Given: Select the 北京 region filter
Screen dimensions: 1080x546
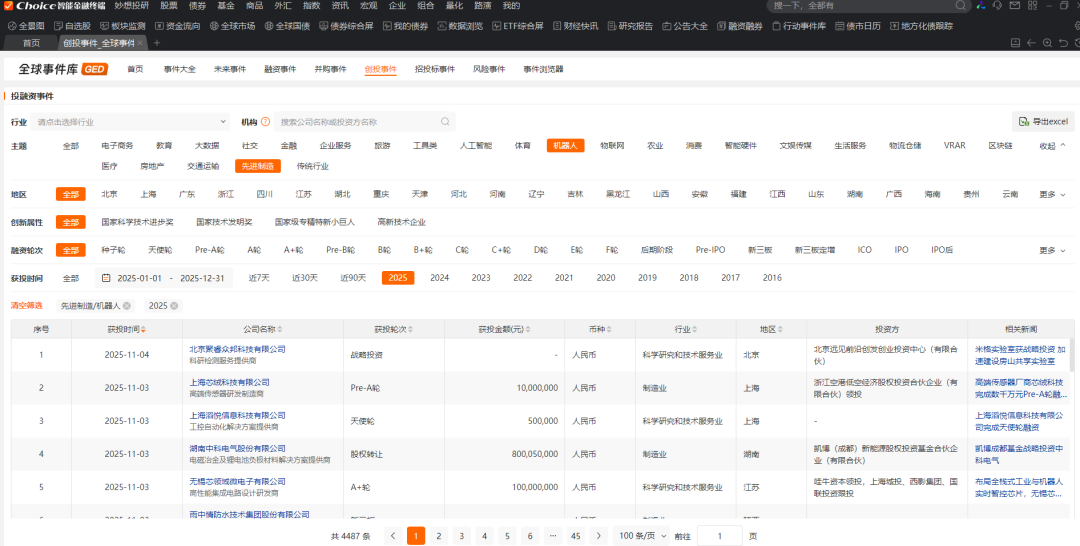Looking at the screenshot, I should tap(109, 194).
